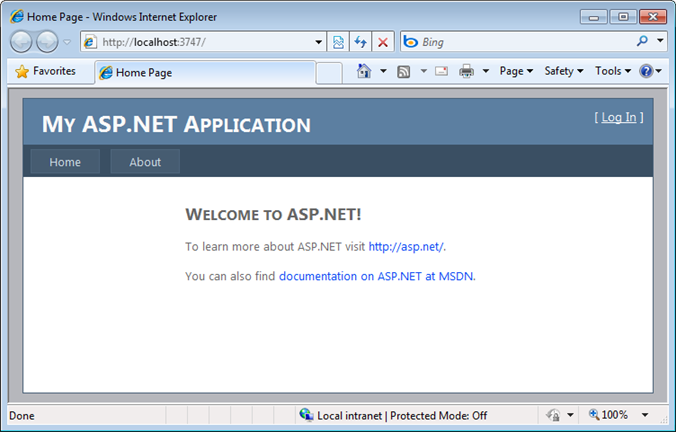Select the About navigation tab

145,162
